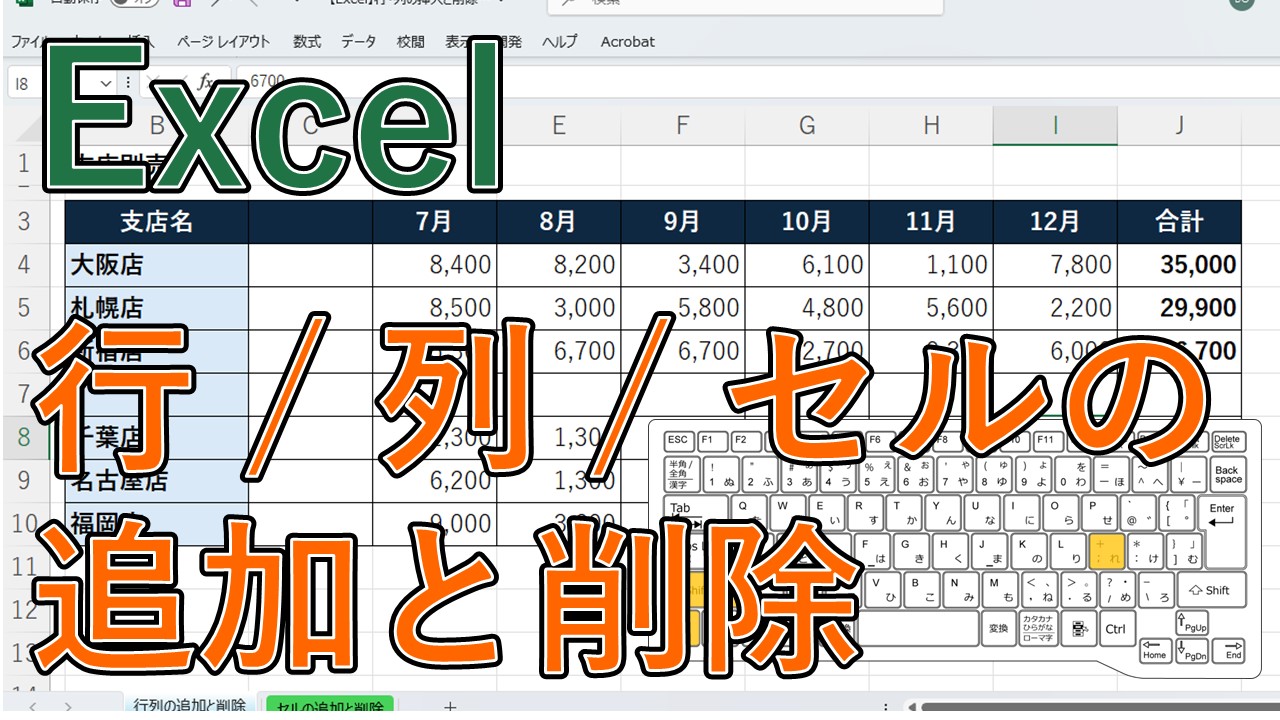
Task: Select row 5 header
Action: 24,307
